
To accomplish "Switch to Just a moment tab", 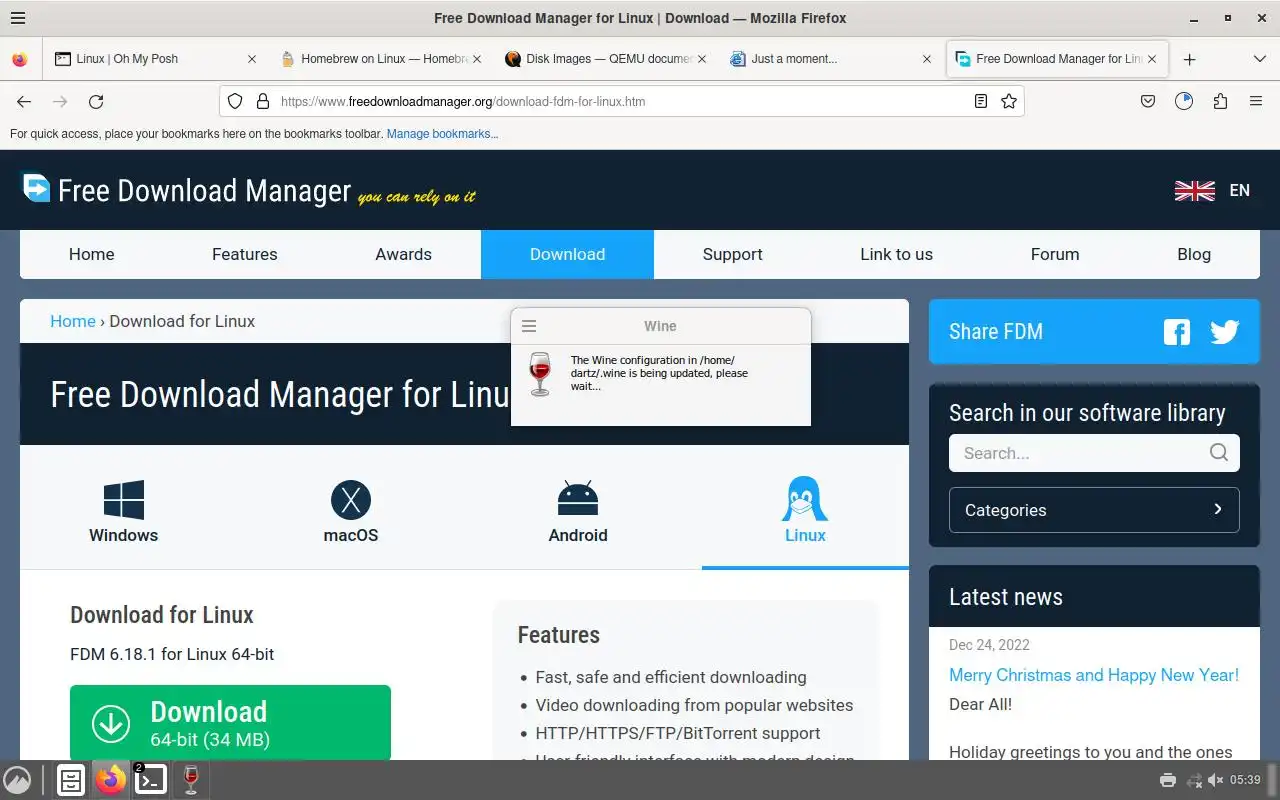I will coord(832,59).
